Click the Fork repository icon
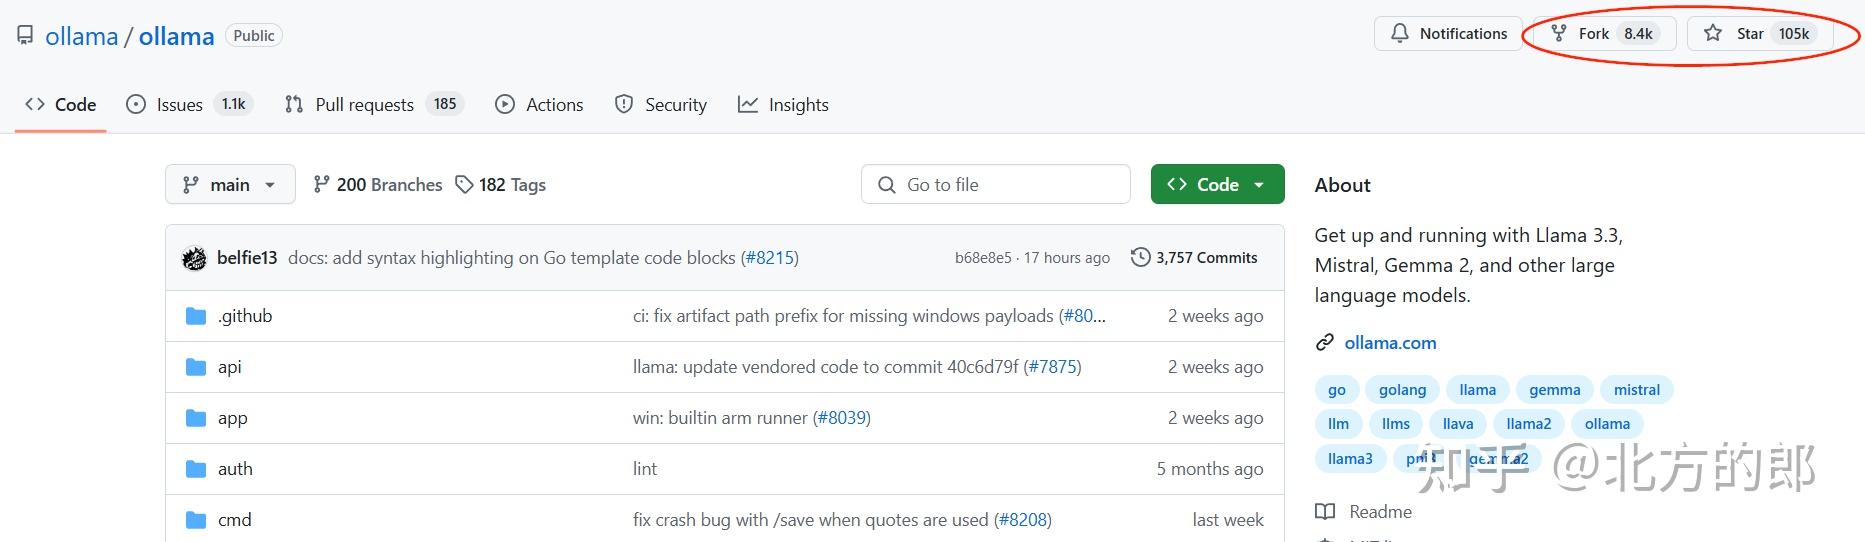 [1559, 33]
